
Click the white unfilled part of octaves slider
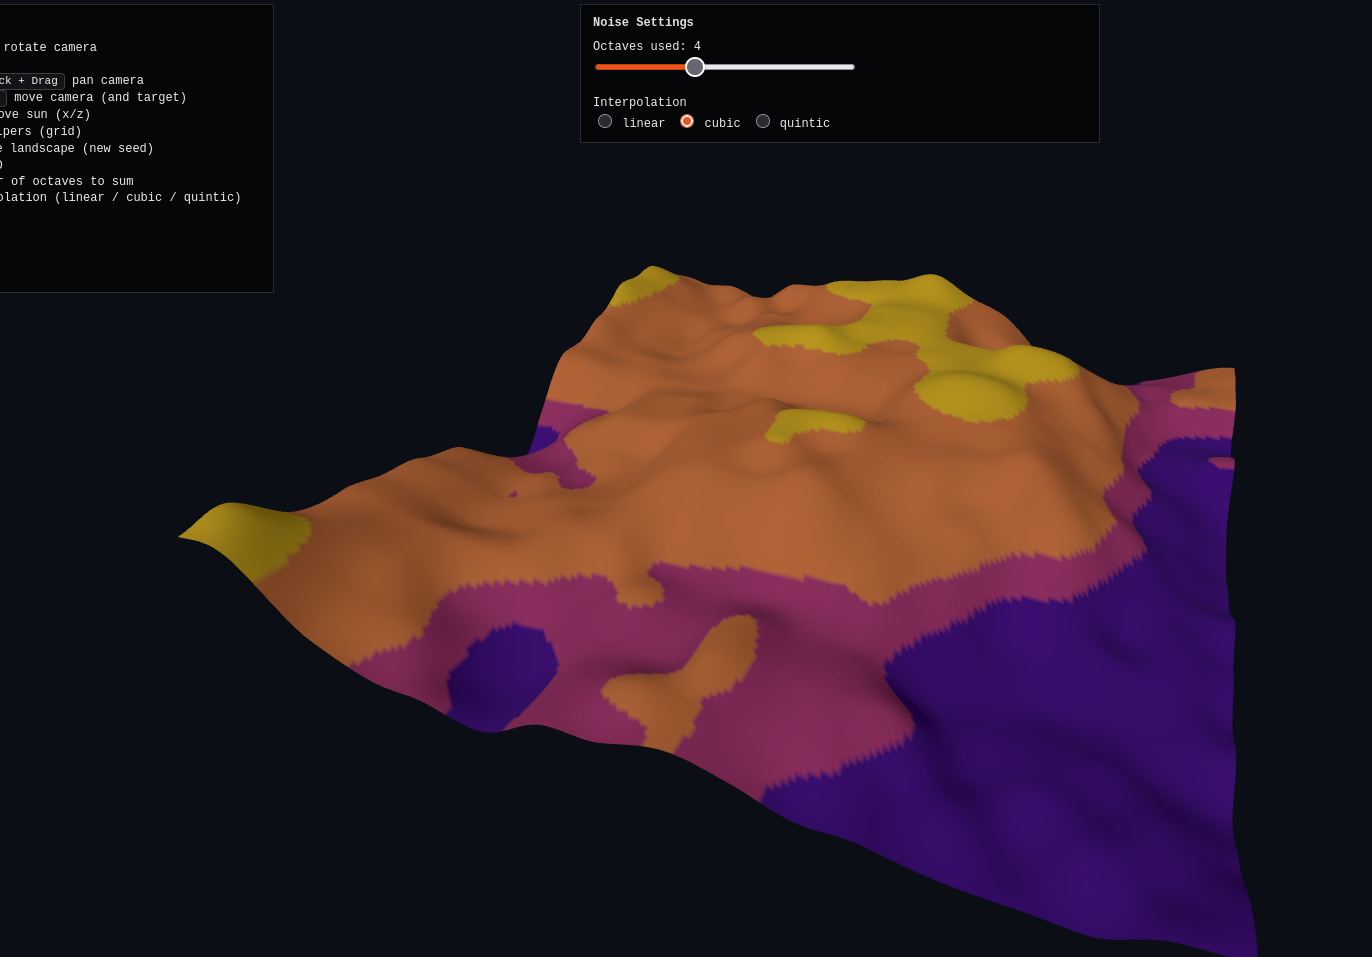point(780,67)
